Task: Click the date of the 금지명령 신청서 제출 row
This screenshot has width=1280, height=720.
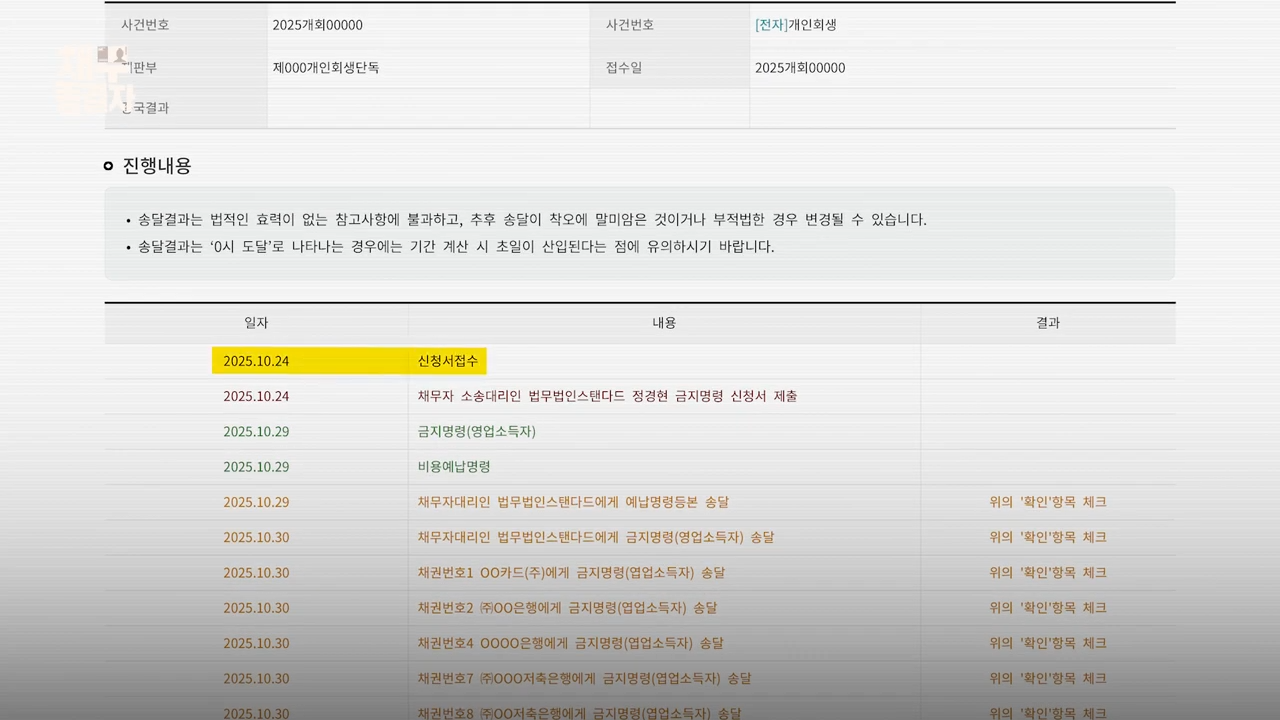Action: click(256, 396)
